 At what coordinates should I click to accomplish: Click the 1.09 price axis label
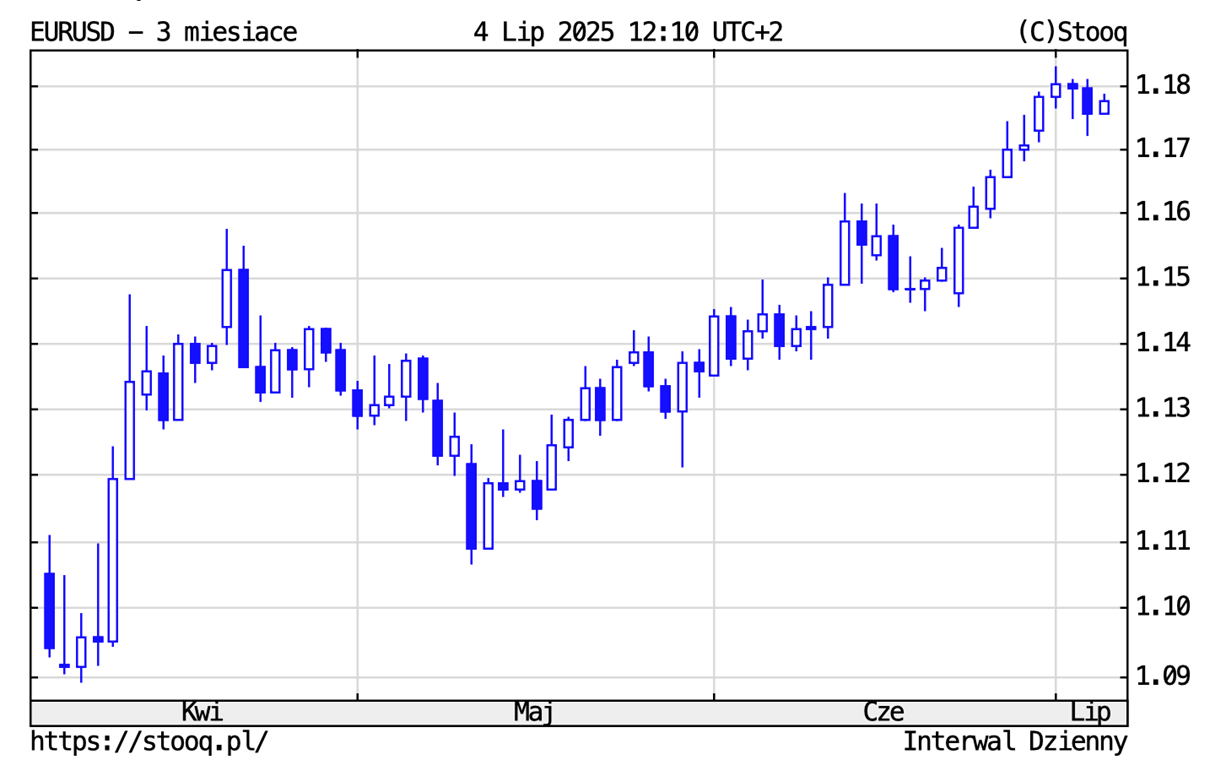(1164, 677)
